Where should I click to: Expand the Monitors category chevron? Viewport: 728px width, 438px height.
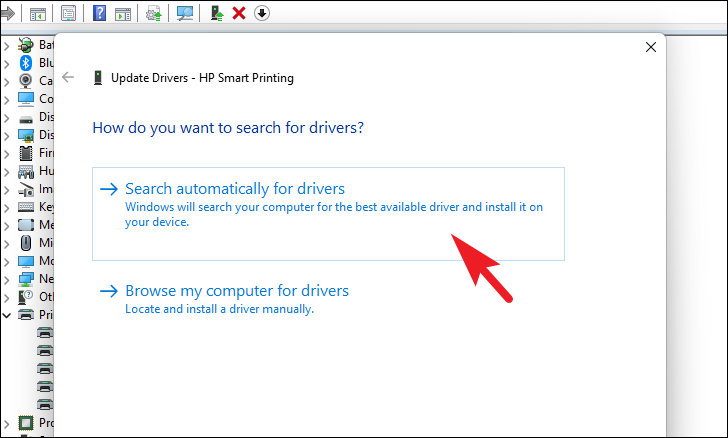click(x=6, y=261)
